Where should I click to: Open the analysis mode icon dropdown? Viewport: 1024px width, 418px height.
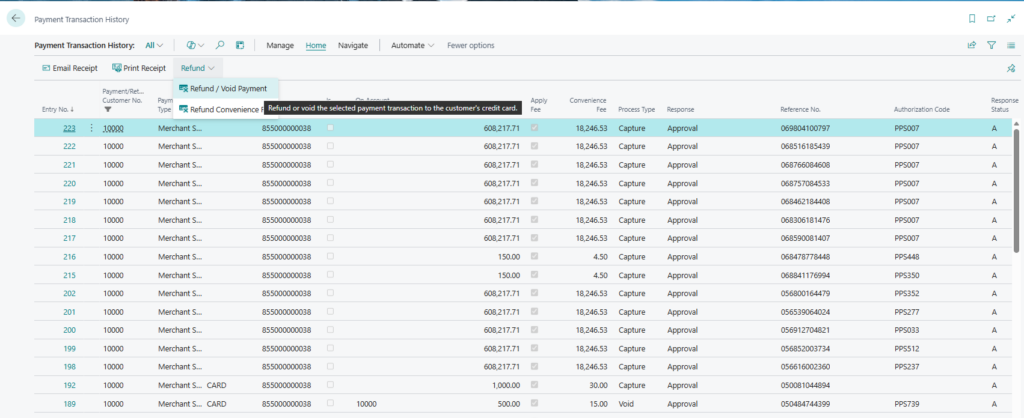[195, 46]
